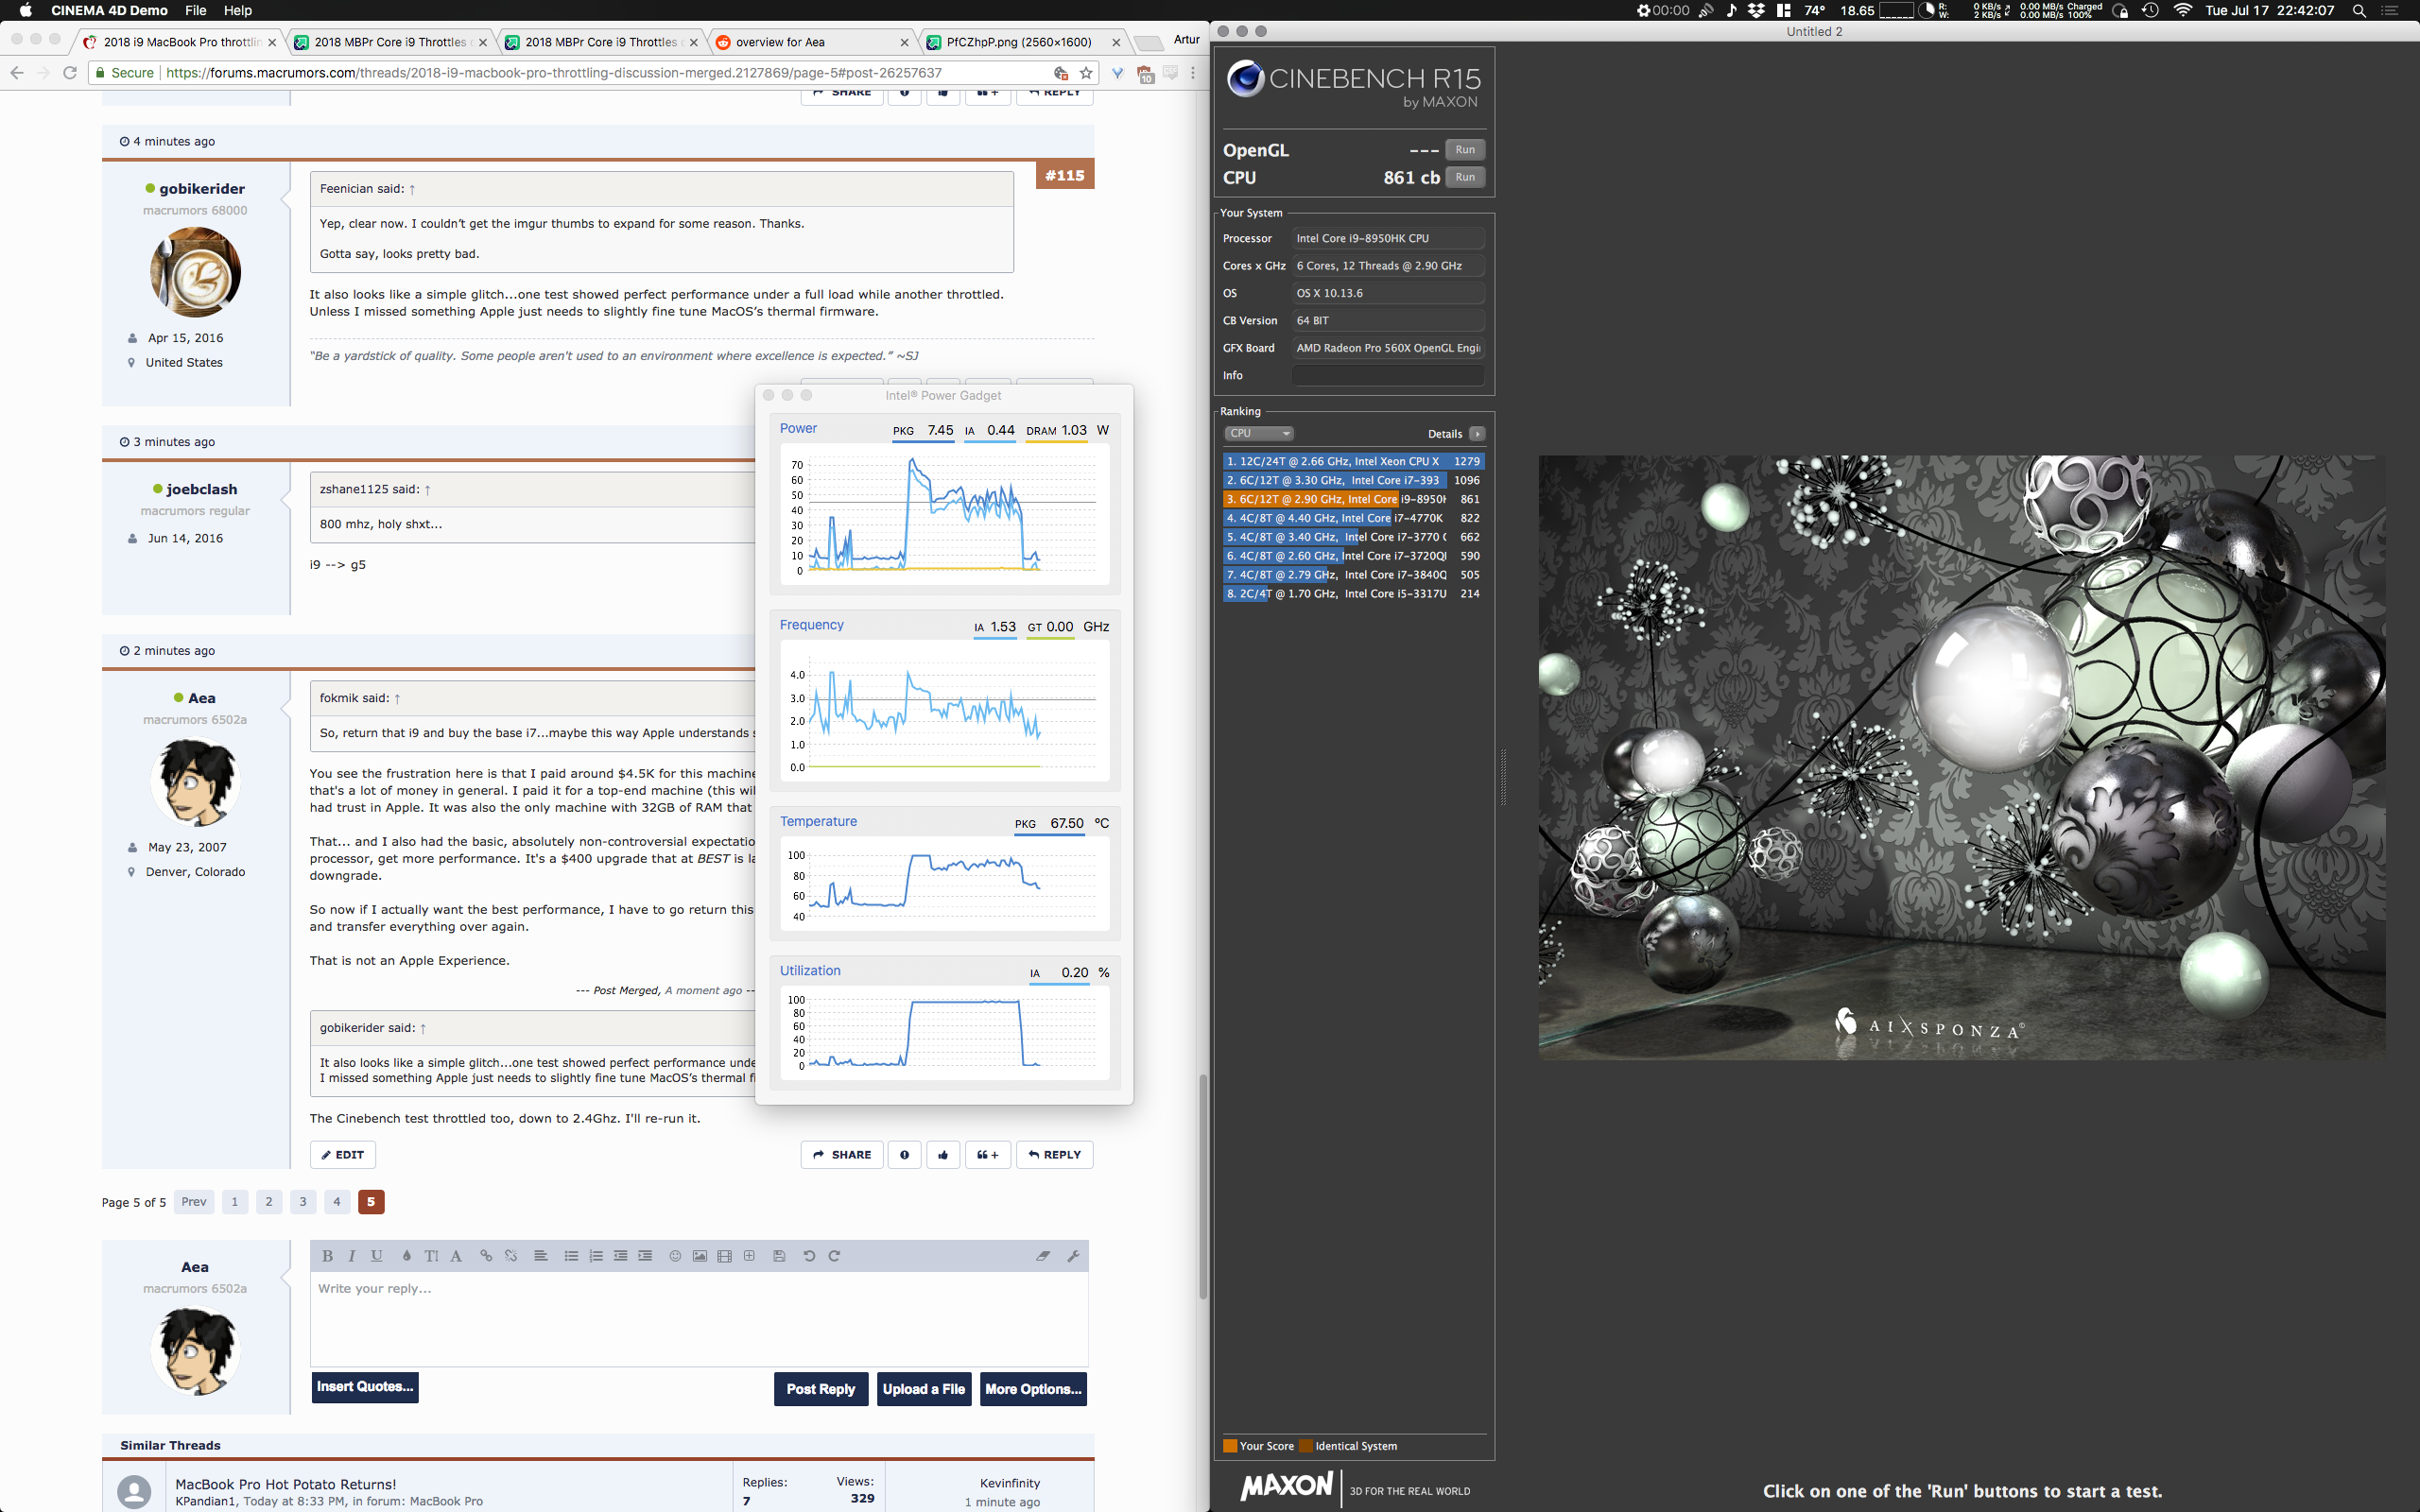This screenshot has height=1512, width=2420.
Task: Click redo arrow in reply editor
Action: click(834, 1256)
